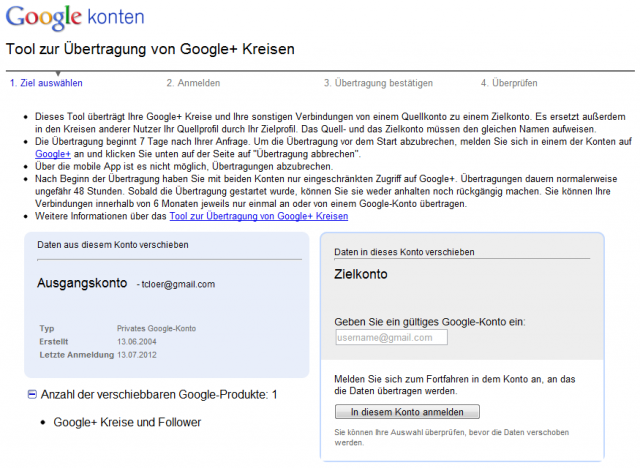
Task: Select the '4. Überprüfen' step
Action: [x=509, y=83]
